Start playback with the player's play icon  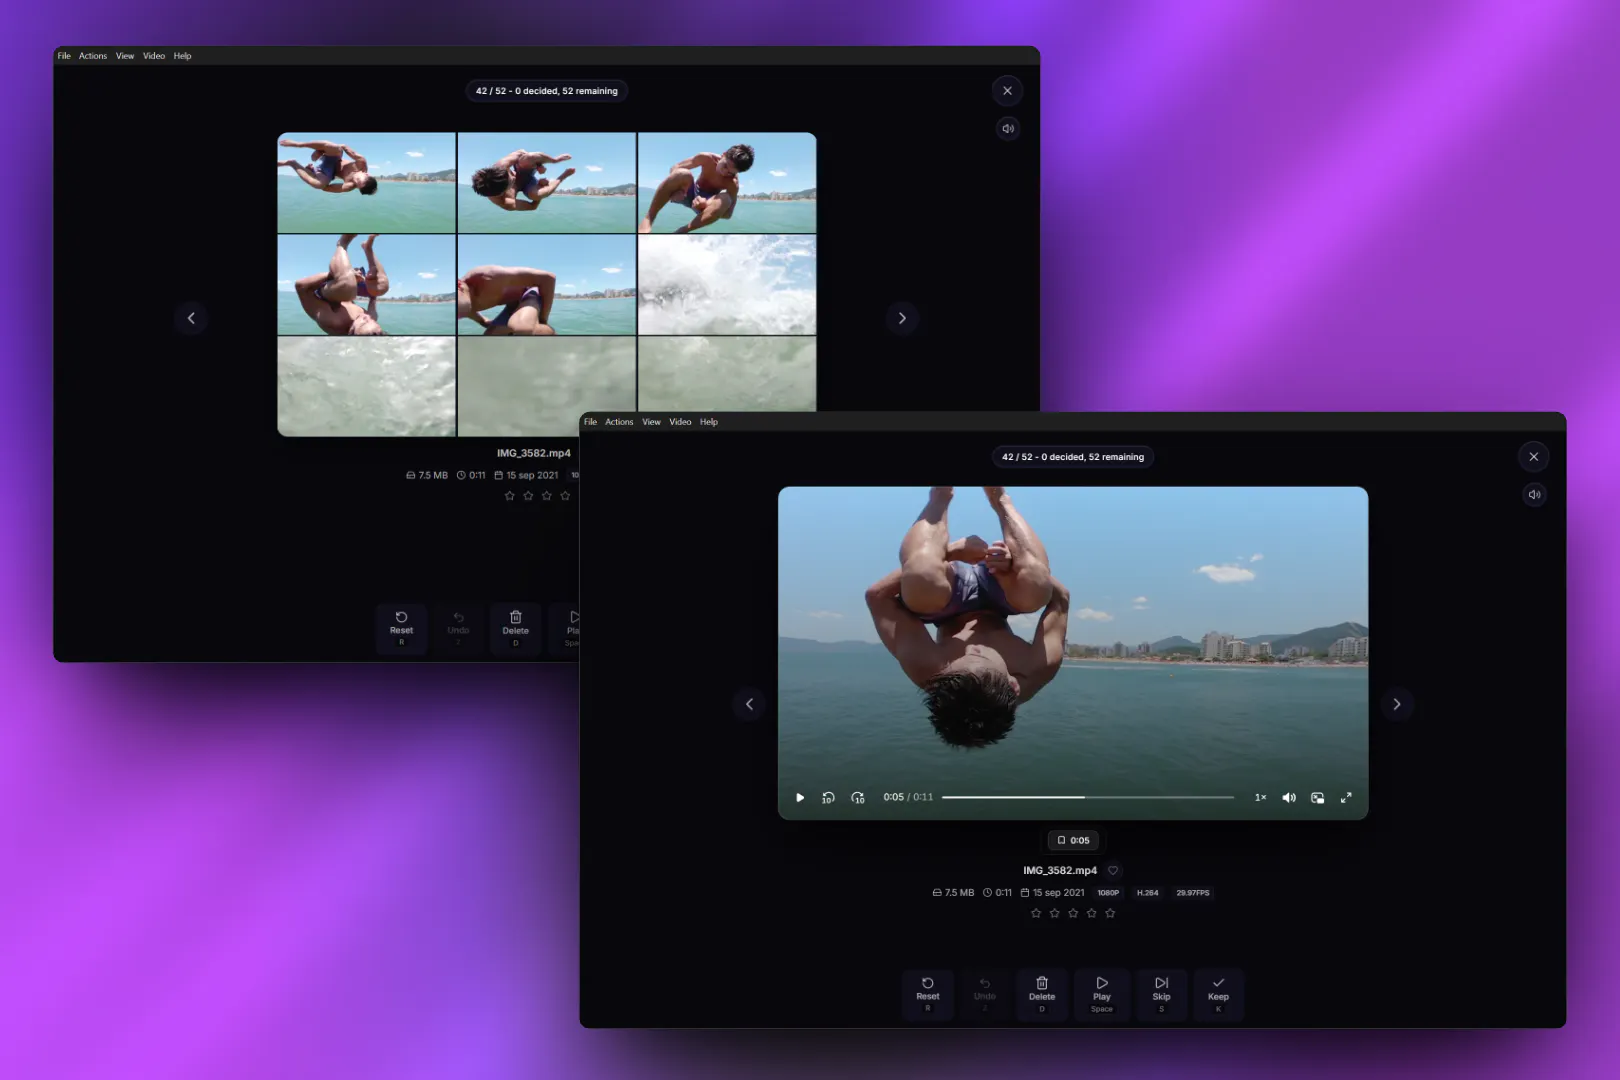pyautogui.click(x=800, y=797)
